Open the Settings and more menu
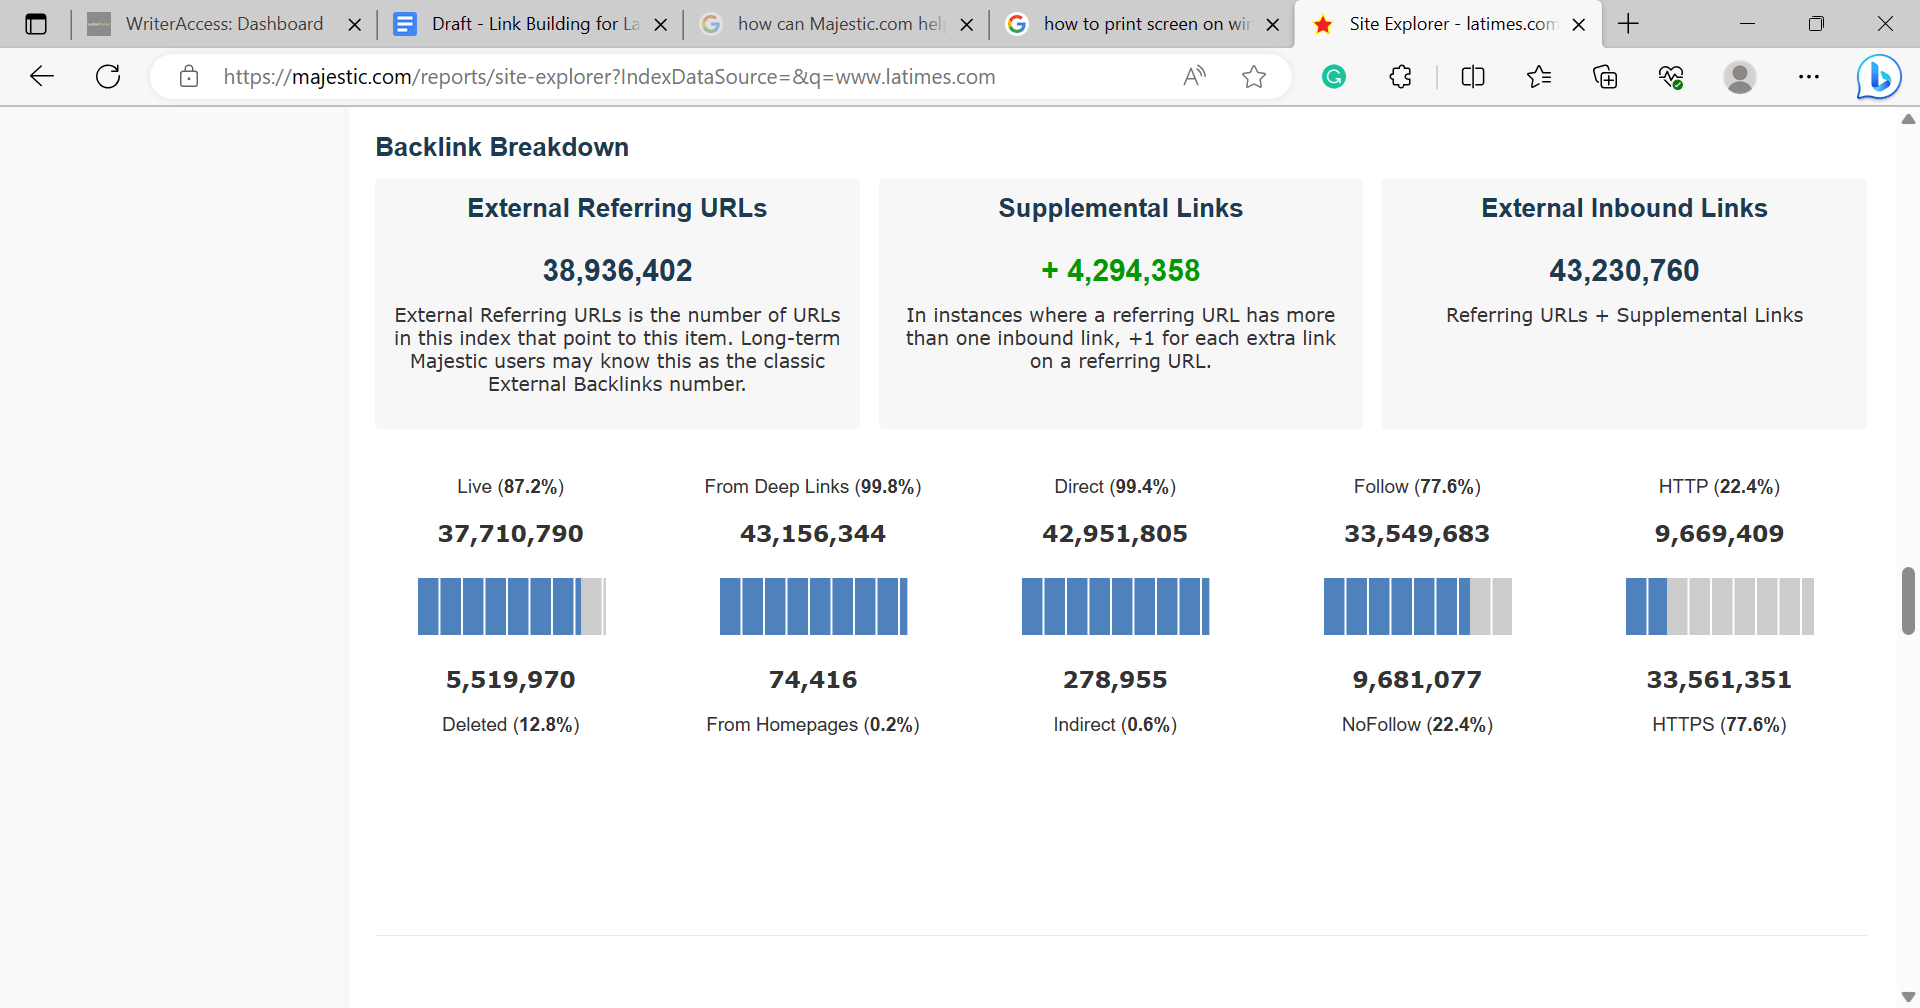Viewport: 1920px width, 1008px height. click(1809, 76)
